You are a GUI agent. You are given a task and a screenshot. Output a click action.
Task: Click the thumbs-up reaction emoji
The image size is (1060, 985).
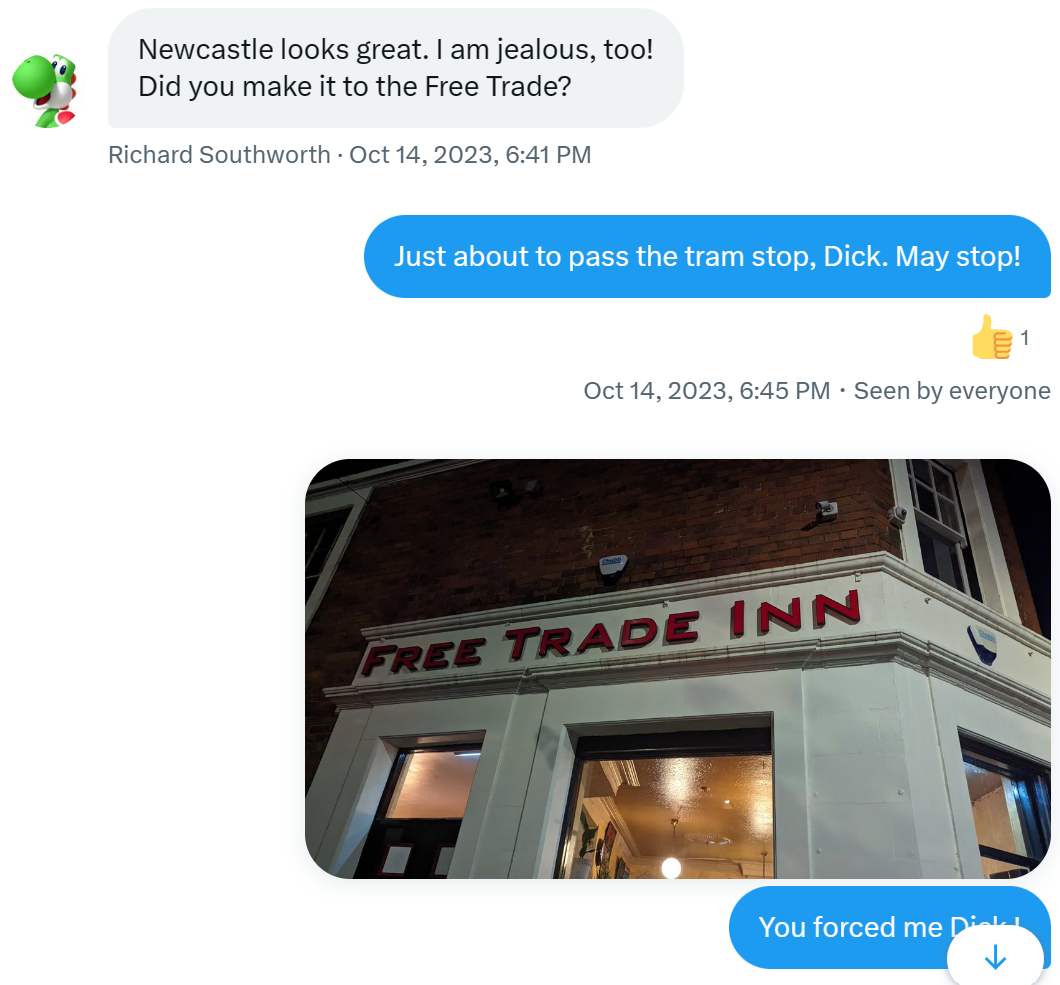(992, 337)
